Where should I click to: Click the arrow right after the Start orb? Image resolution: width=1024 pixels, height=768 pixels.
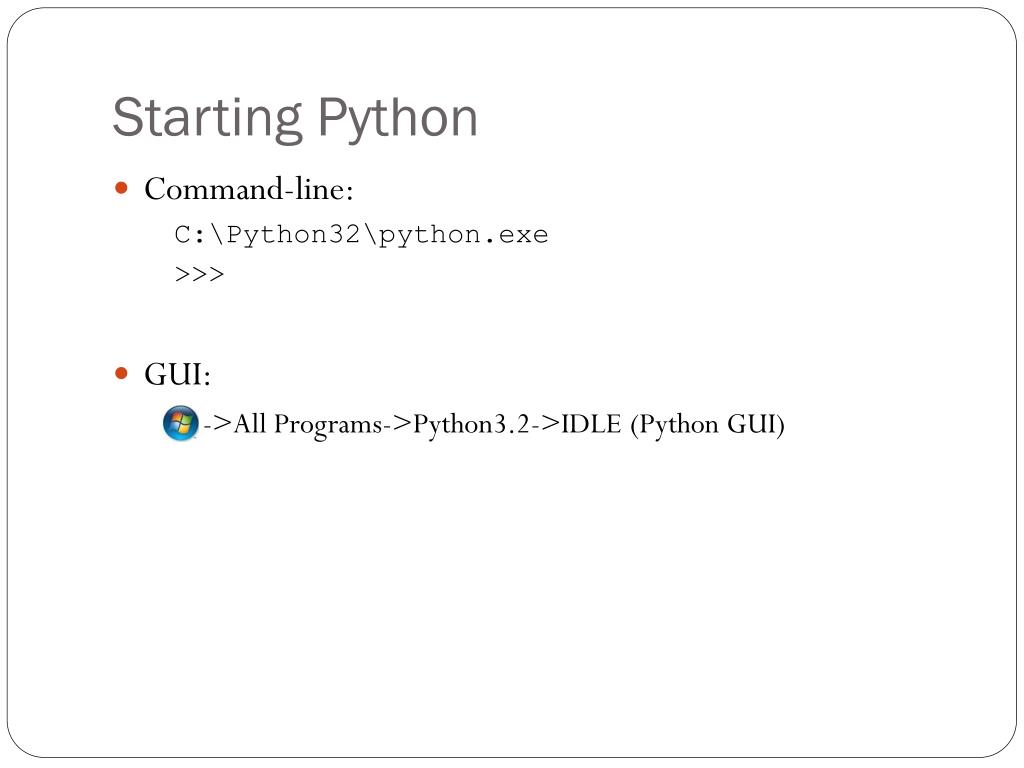[217, 424]
